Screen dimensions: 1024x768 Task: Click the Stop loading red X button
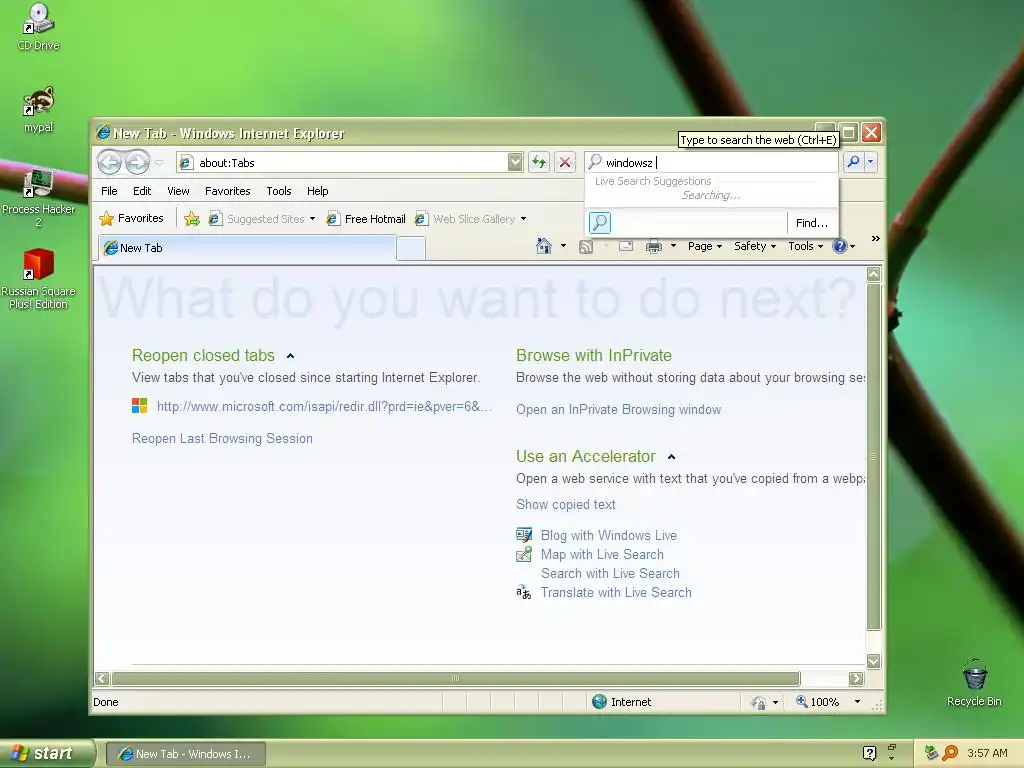565,162
